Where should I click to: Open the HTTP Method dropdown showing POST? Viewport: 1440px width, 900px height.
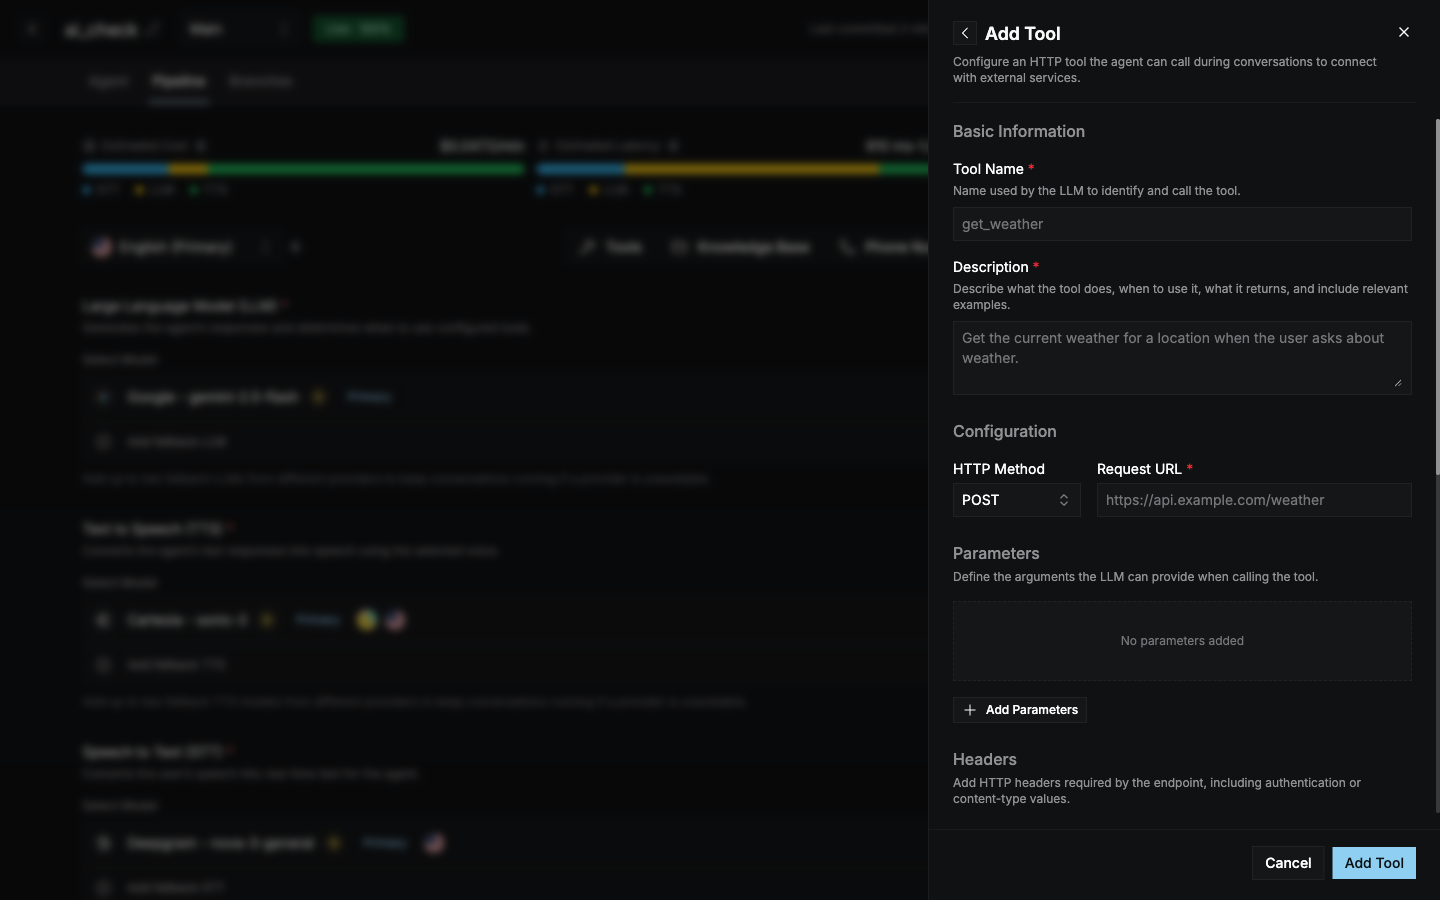tap(1016, 500)
